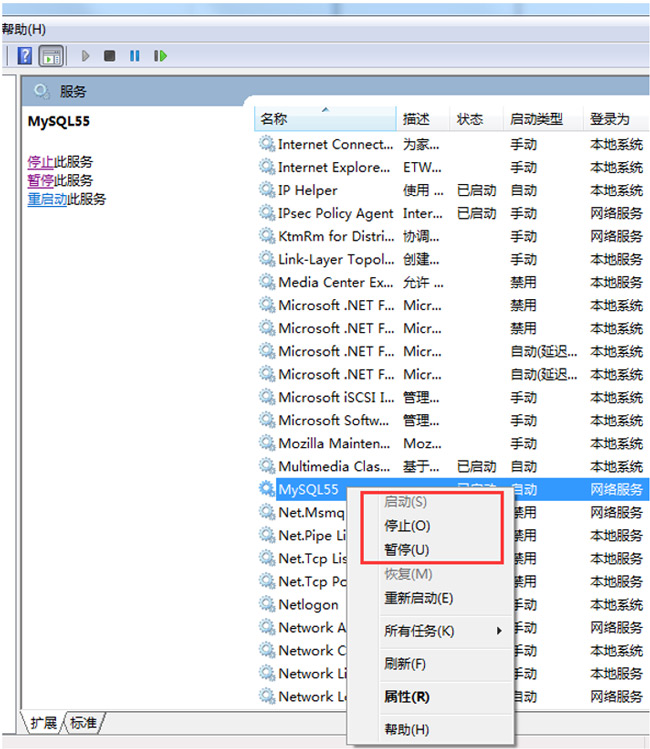Toggle the console tree pane toolbar icon
This screenshot has height=749, width=650.
tap(51, 56)
